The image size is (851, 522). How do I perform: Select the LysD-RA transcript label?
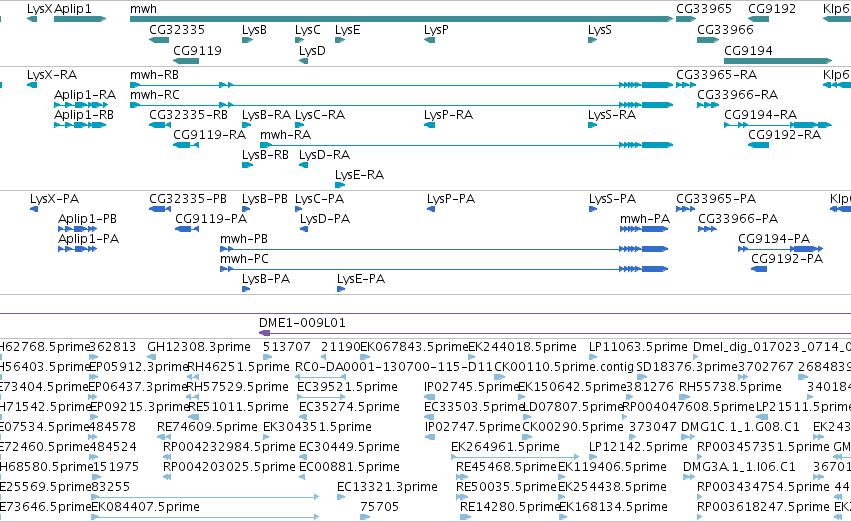click(x=325, y=155)
